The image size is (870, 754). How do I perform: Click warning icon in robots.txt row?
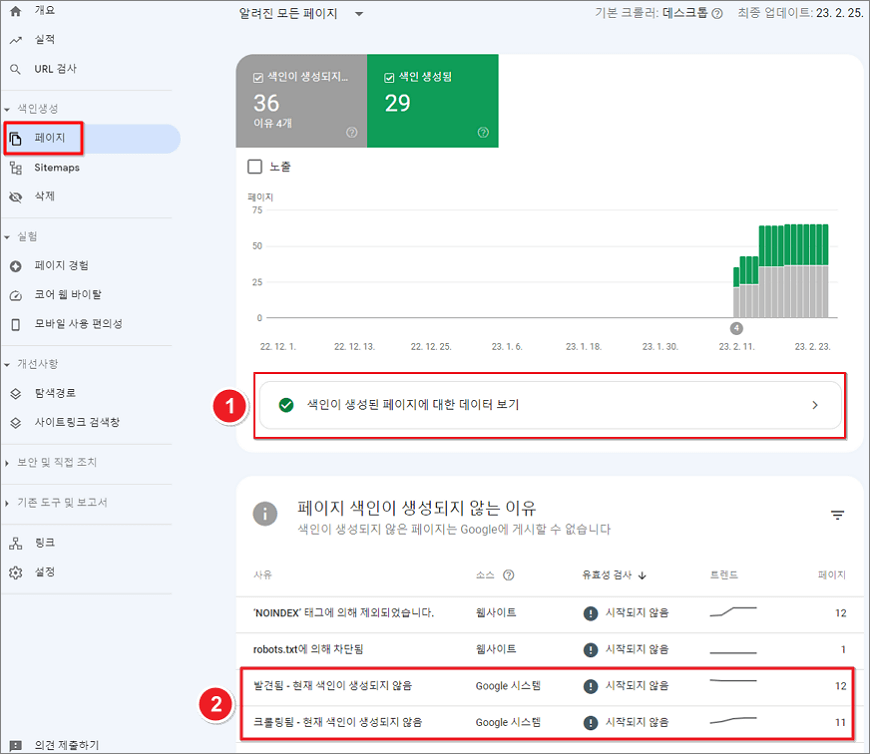pos(590,650)
